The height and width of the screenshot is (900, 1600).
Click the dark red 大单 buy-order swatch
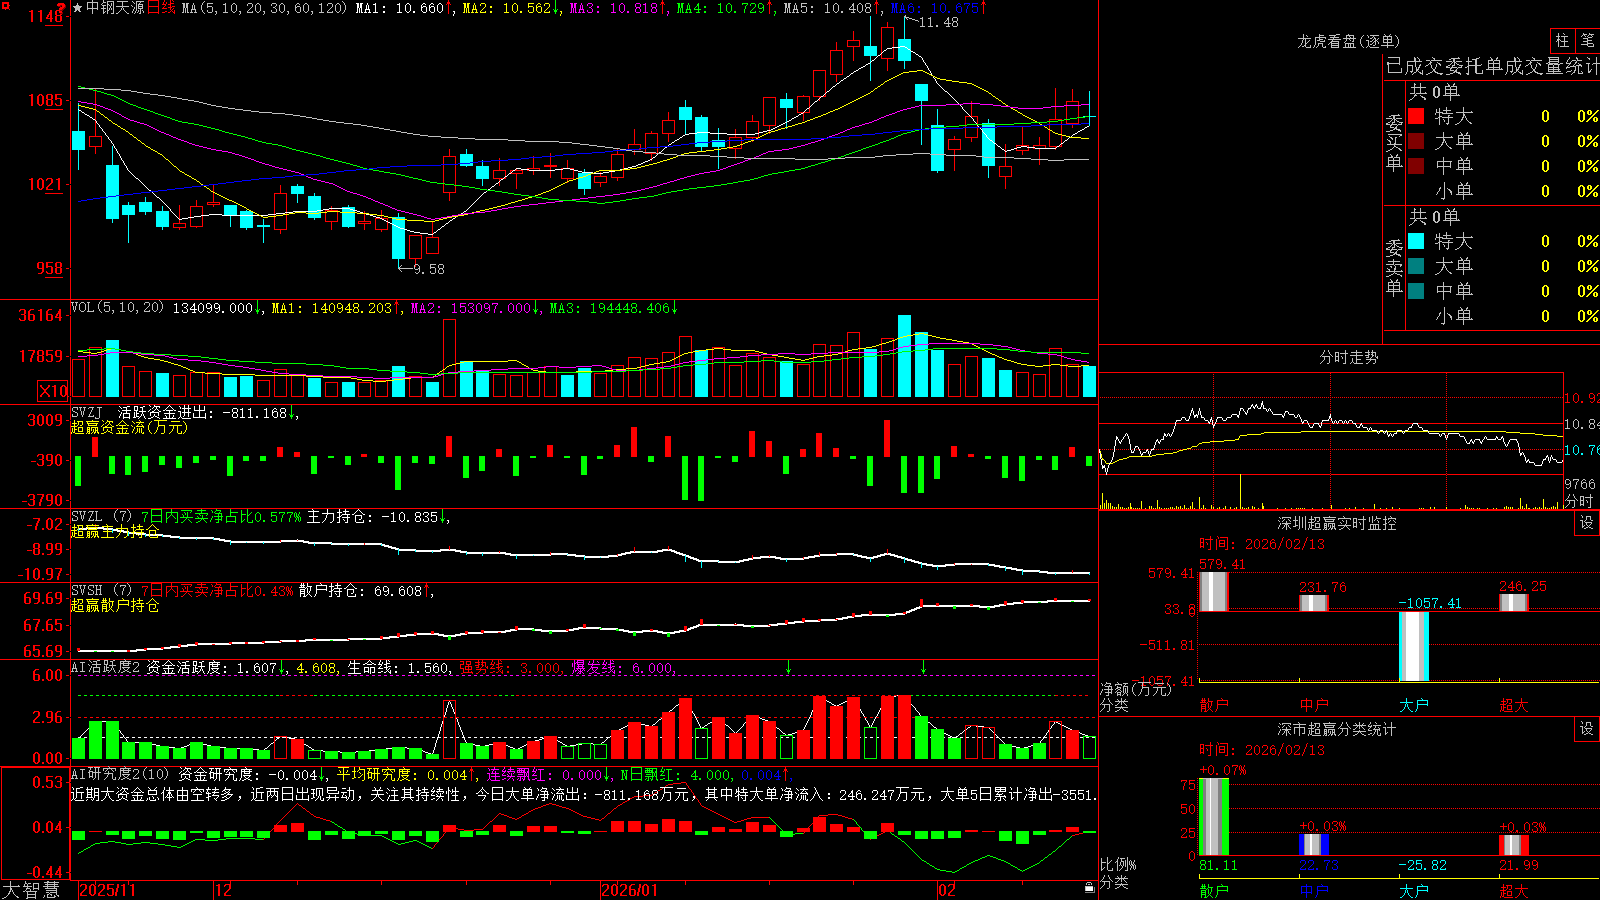1416,141
